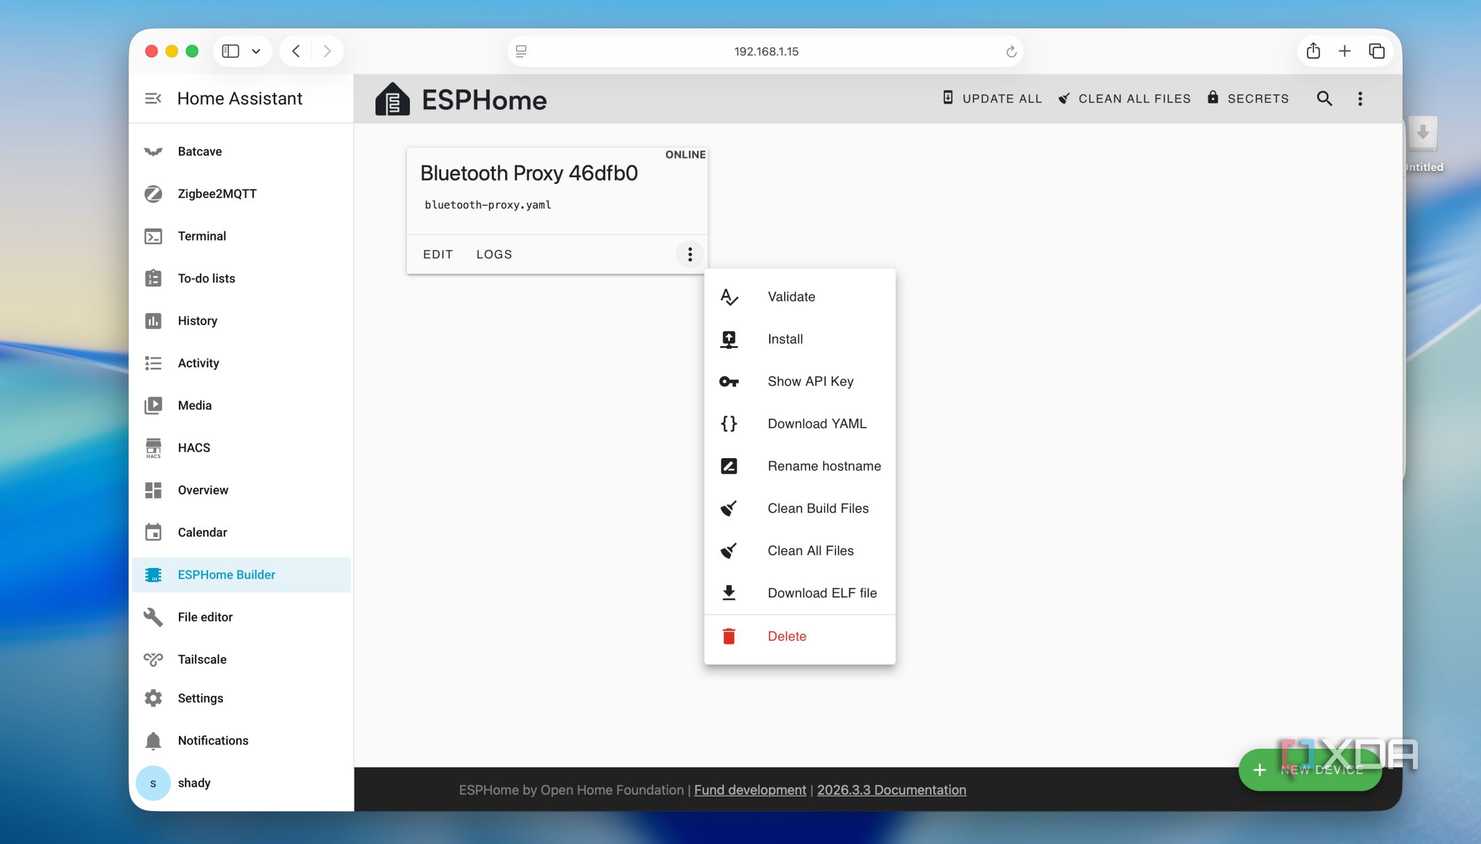
Task: Click the Safari Share icon
Action: click(x=1313, y=51)
